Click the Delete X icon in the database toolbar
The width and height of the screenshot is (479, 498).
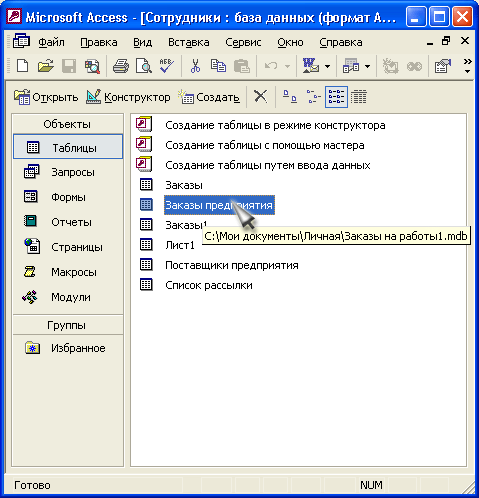coord(260,97)
